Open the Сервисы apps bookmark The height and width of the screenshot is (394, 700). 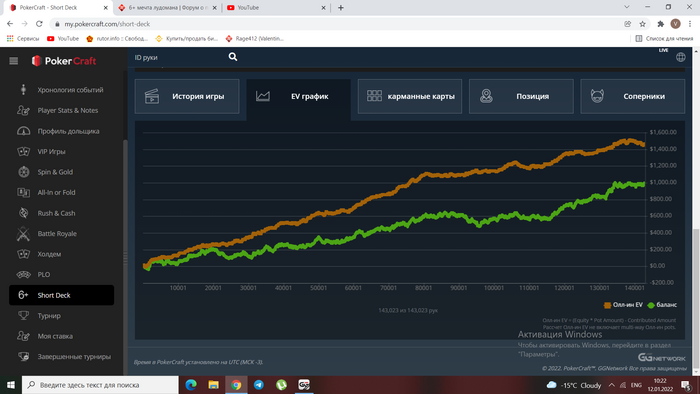tap(23, 39)
